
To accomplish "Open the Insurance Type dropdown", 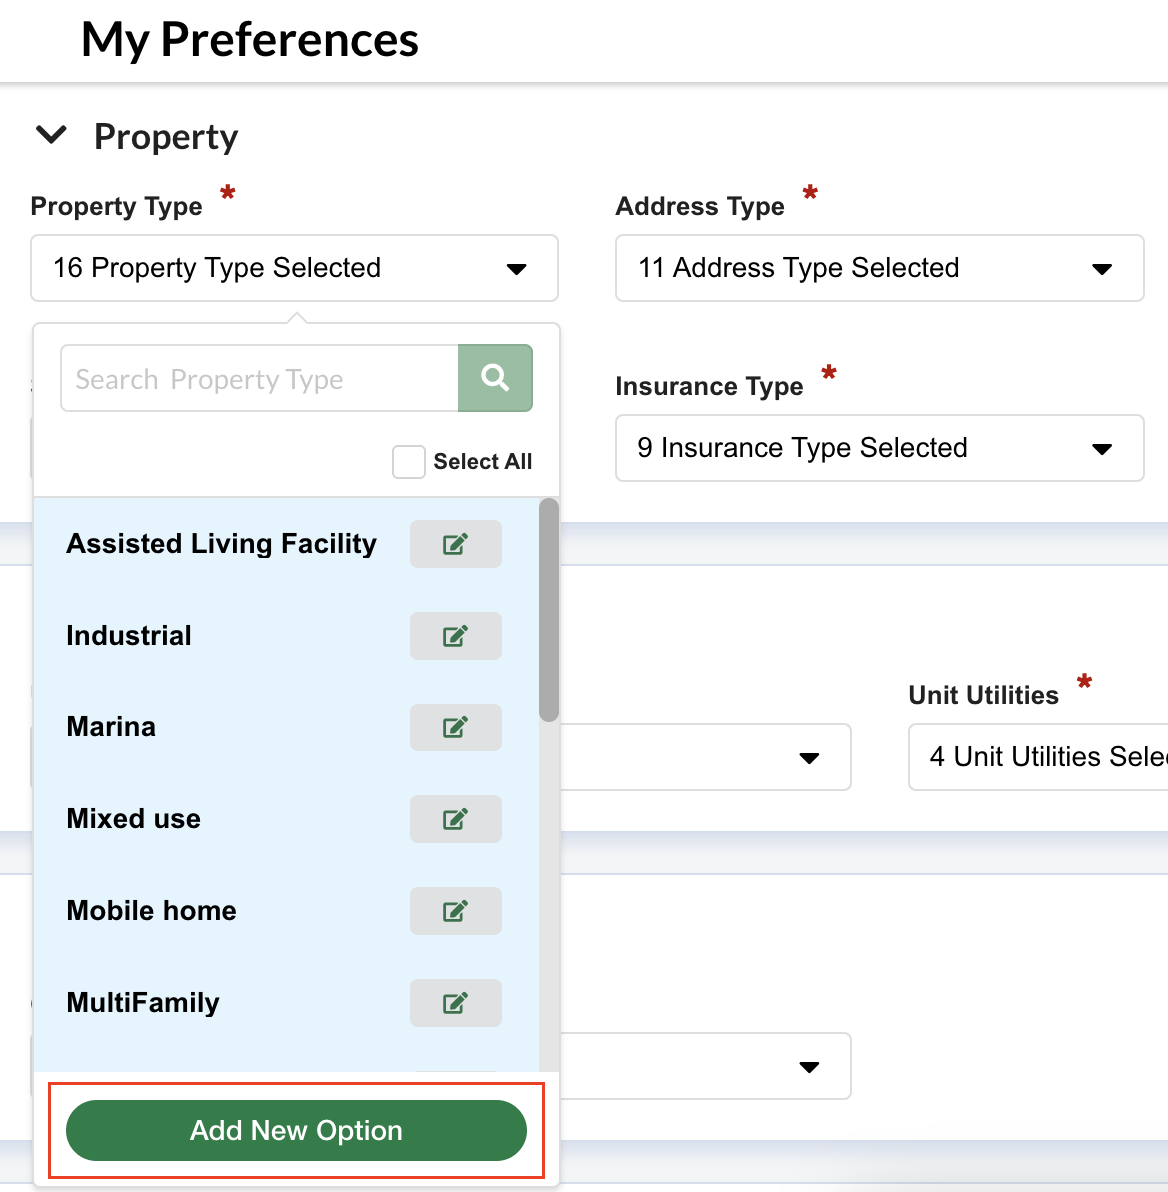I will (x=880, y=448).
